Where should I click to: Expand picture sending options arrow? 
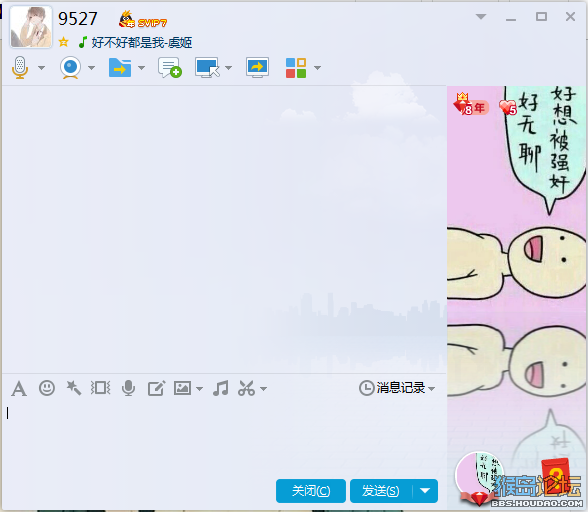click(x=200, y=389)
